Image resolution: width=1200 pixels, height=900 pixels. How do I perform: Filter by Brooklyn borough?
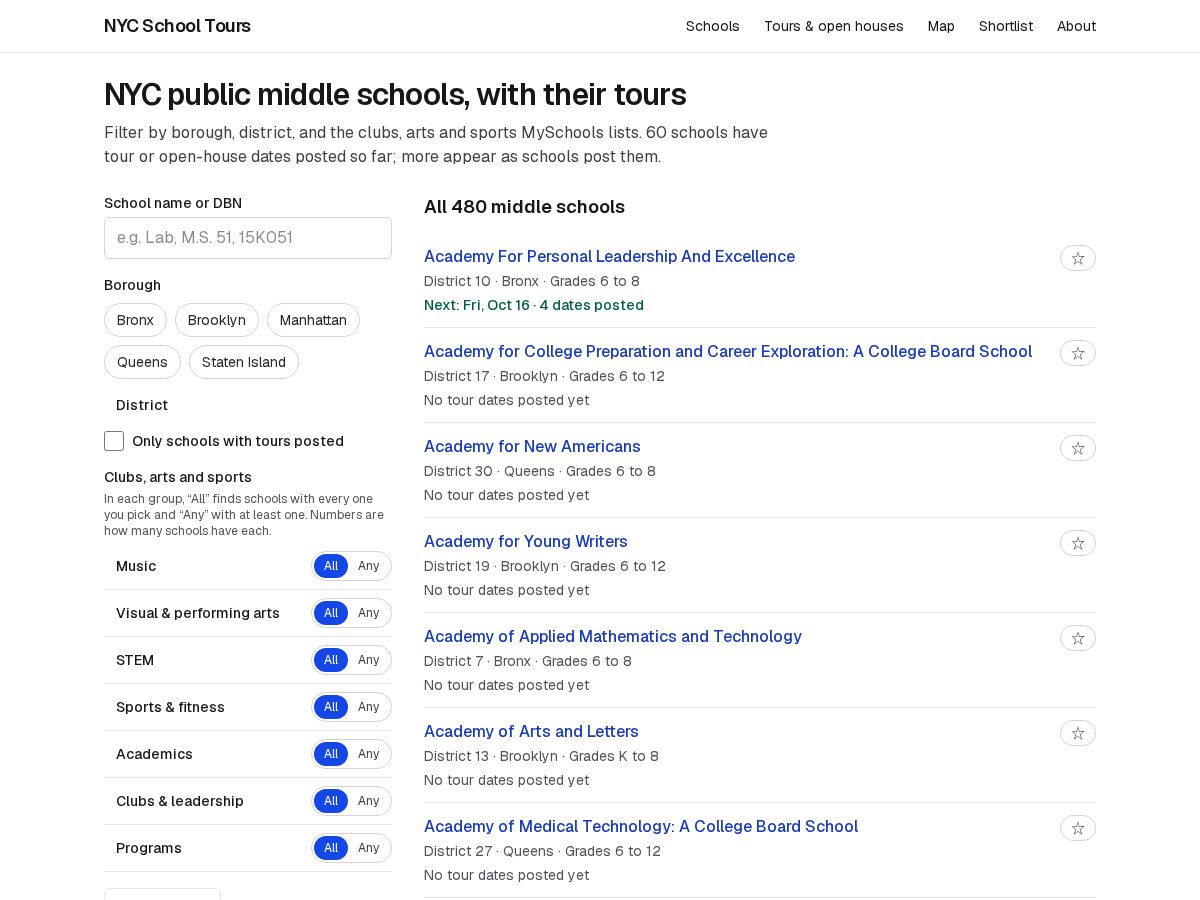pyautogui.click(x=217, y=320)
